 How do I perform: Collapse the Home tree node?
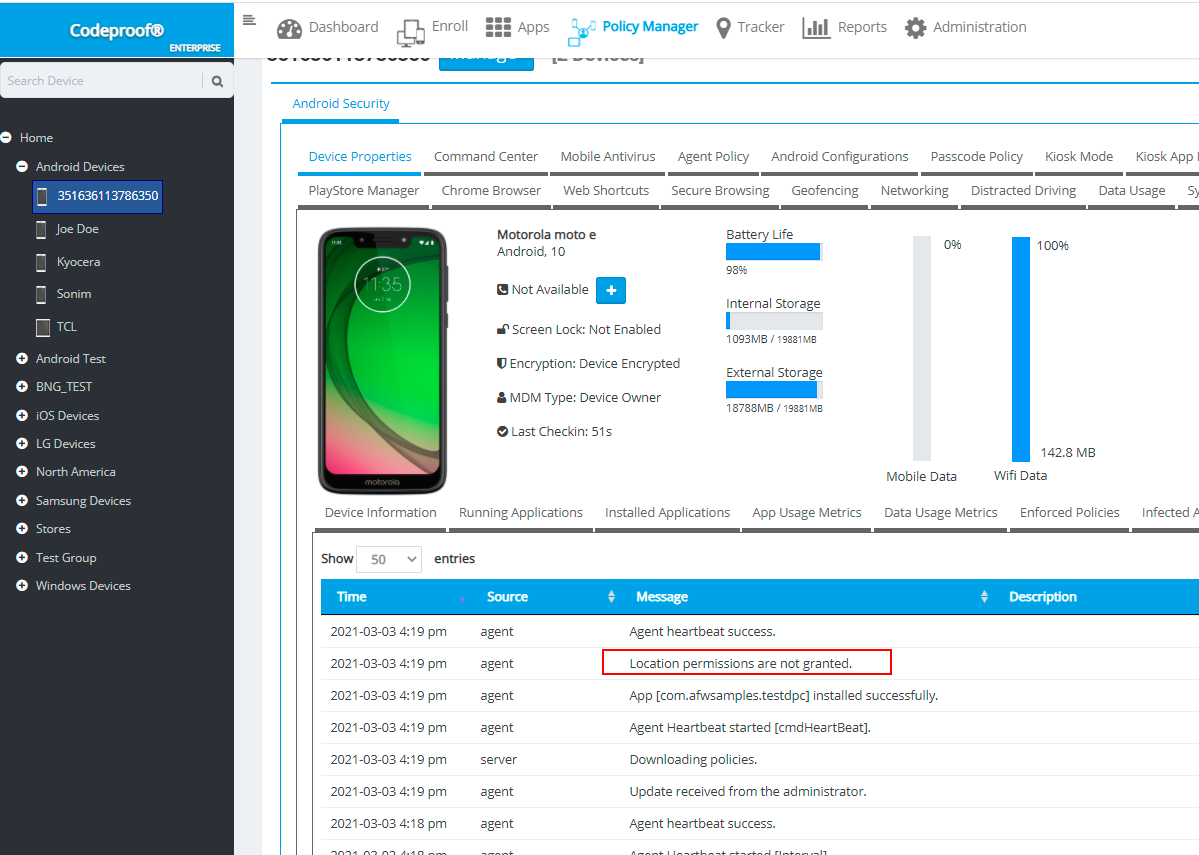(x=6, y=138)
